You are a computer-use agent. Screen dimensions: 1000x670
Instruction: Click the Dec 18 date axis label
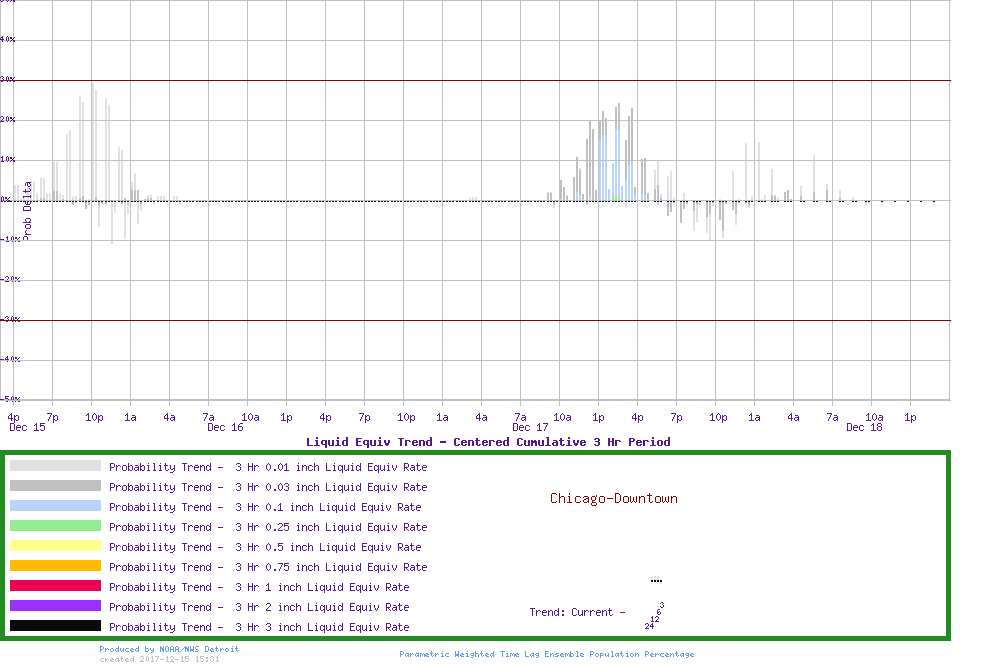point(864,427)
